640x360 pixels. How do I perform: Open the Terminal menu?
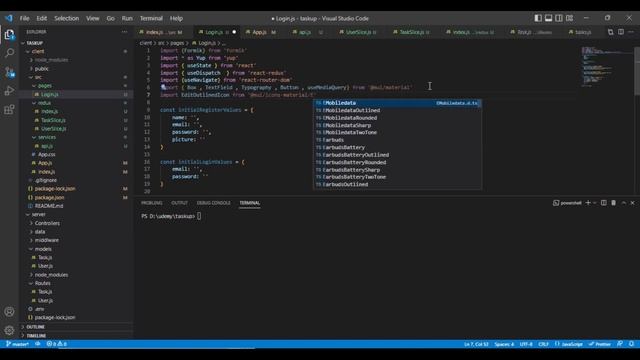151,18
